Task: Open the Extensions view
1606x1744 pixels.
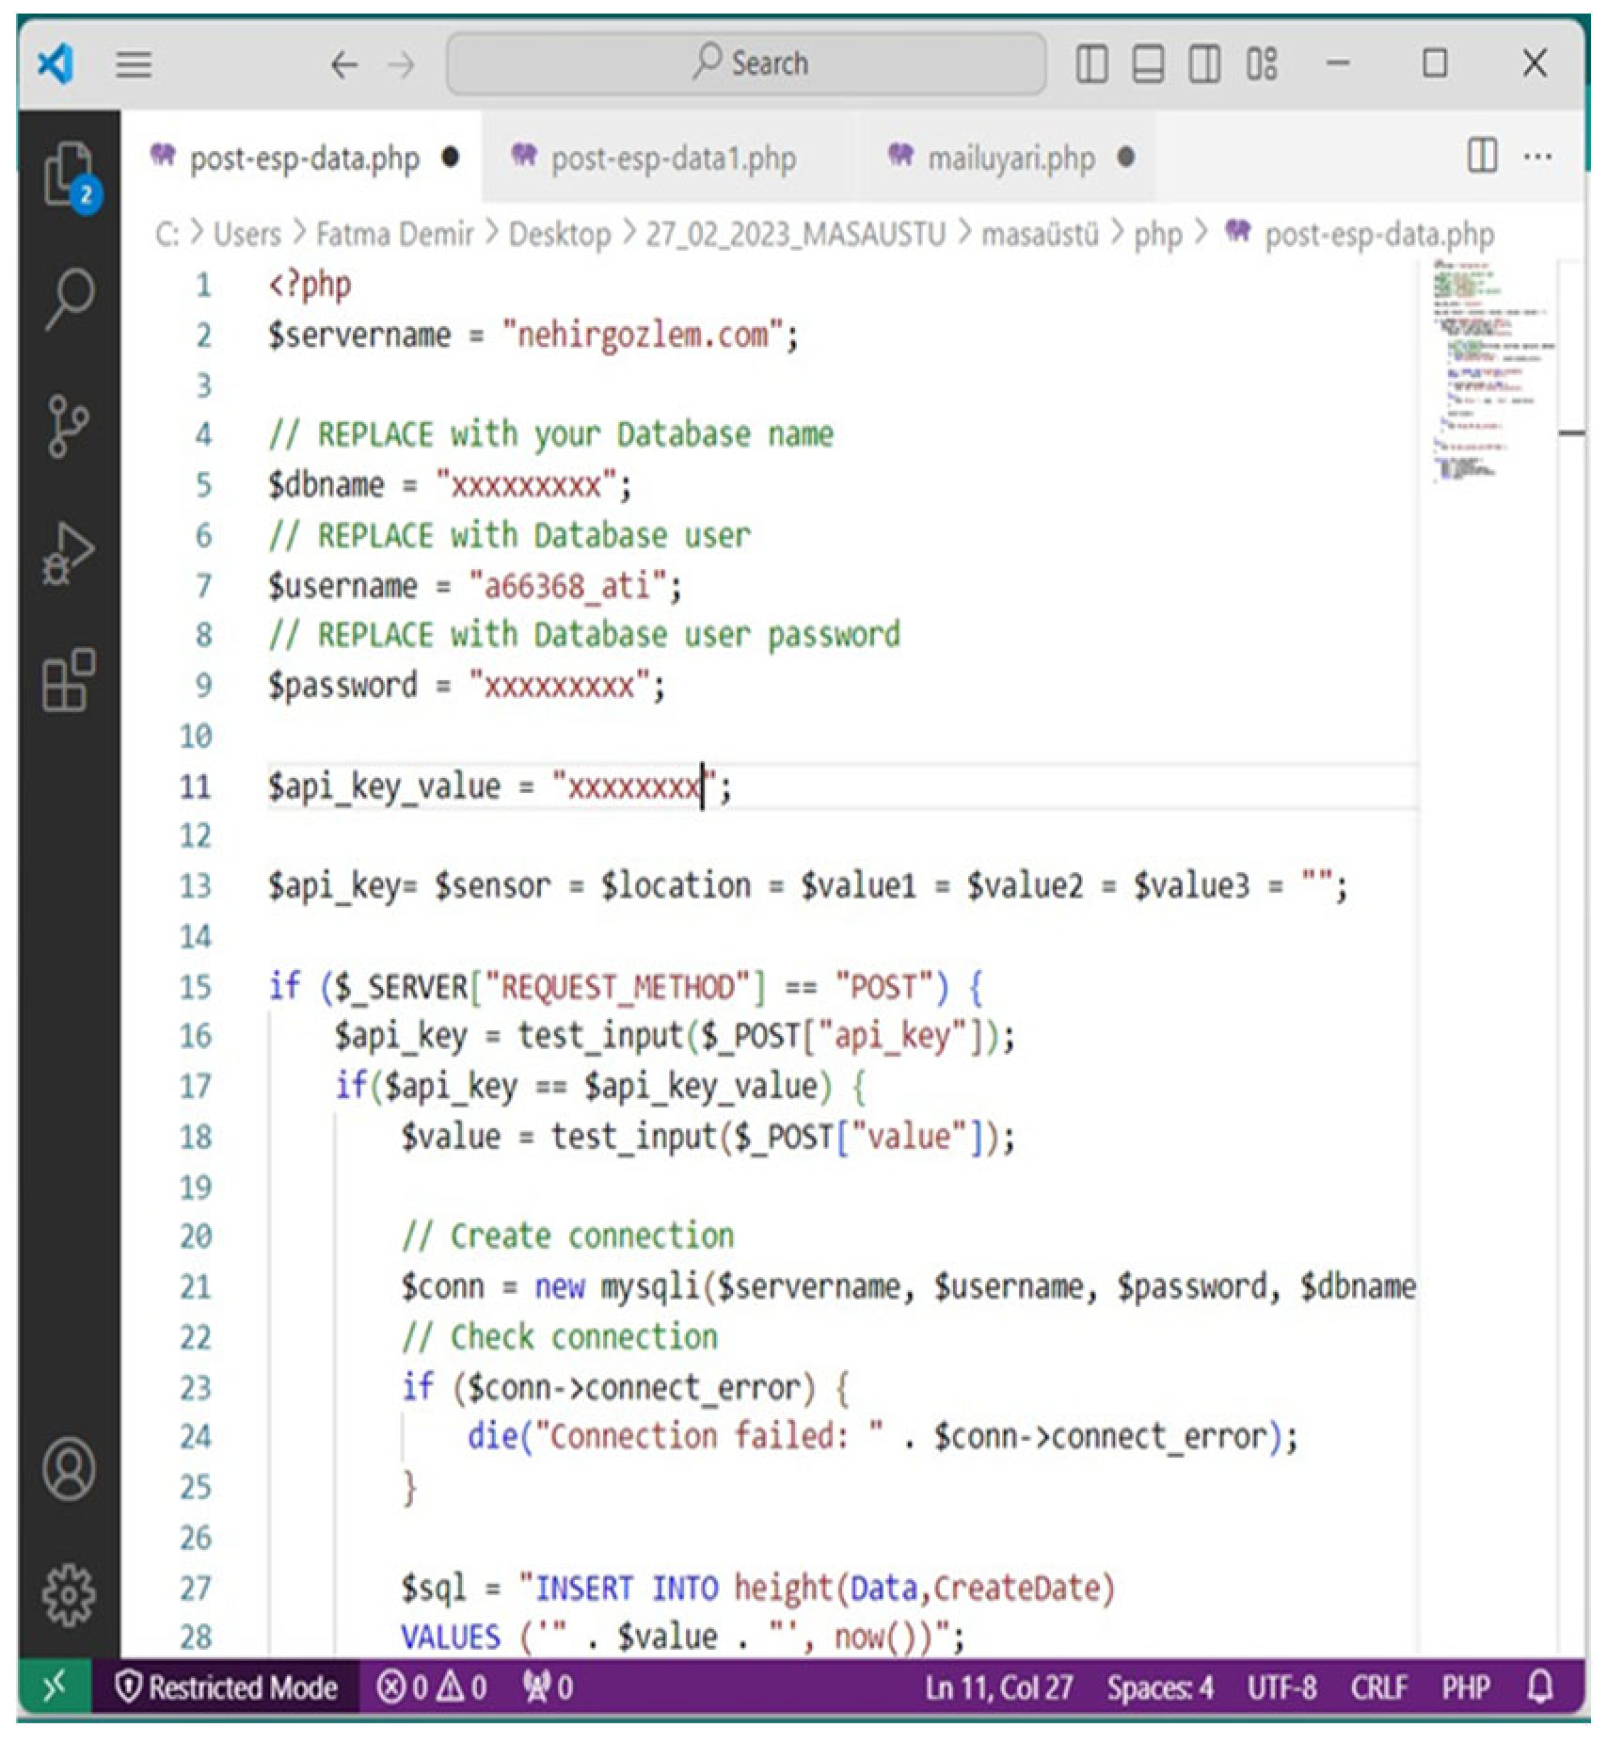Action: coord(68,681)
